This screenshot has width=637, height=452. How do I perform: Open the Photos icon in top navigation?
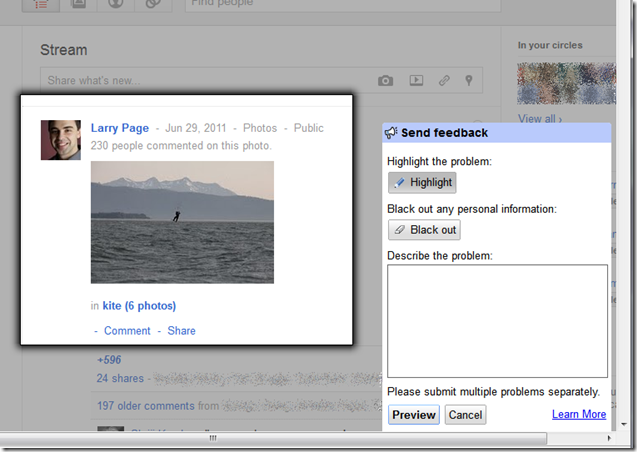click(x=76, y=4)
